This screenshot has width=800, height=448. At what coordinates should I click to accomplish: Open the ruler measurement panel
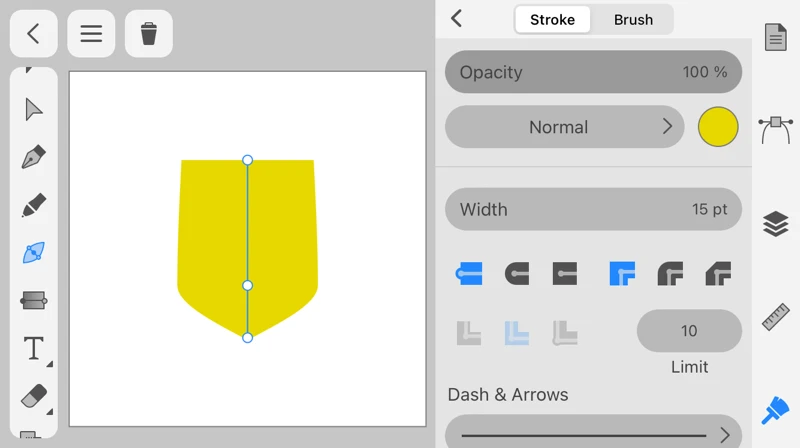776,316
